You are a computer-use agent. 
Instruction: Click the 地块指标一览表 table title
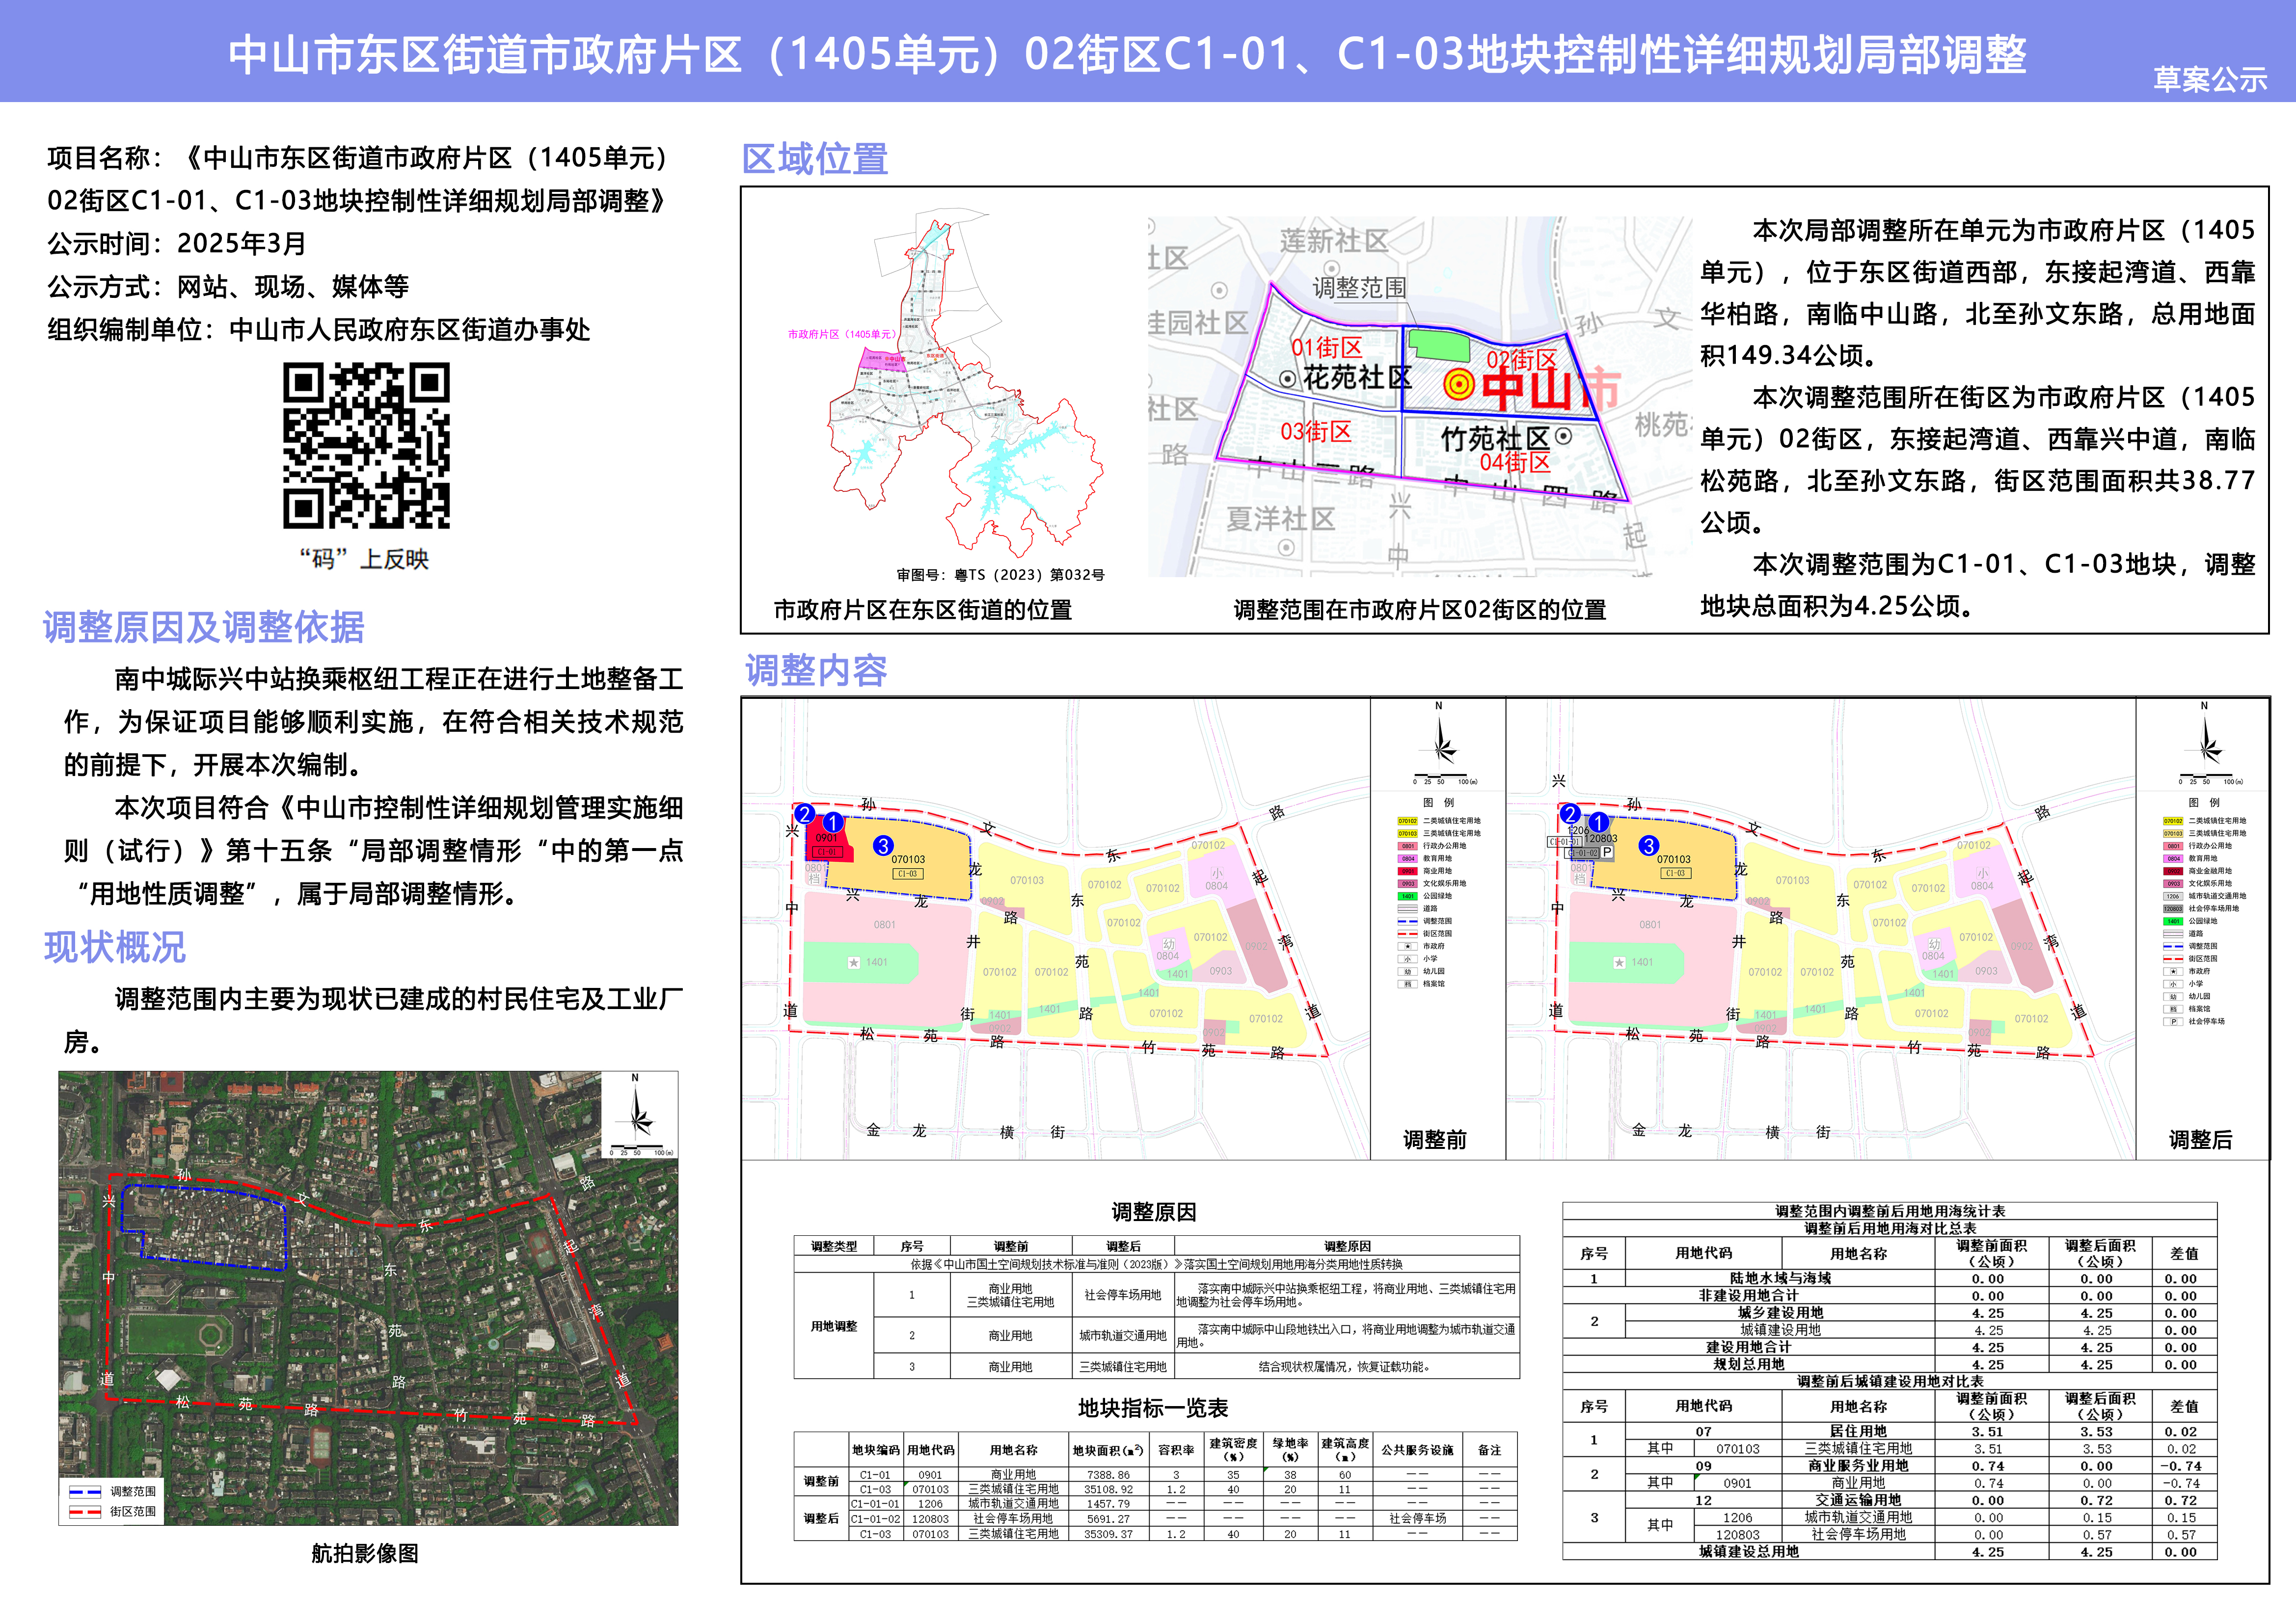(x=1153, y=1408)
